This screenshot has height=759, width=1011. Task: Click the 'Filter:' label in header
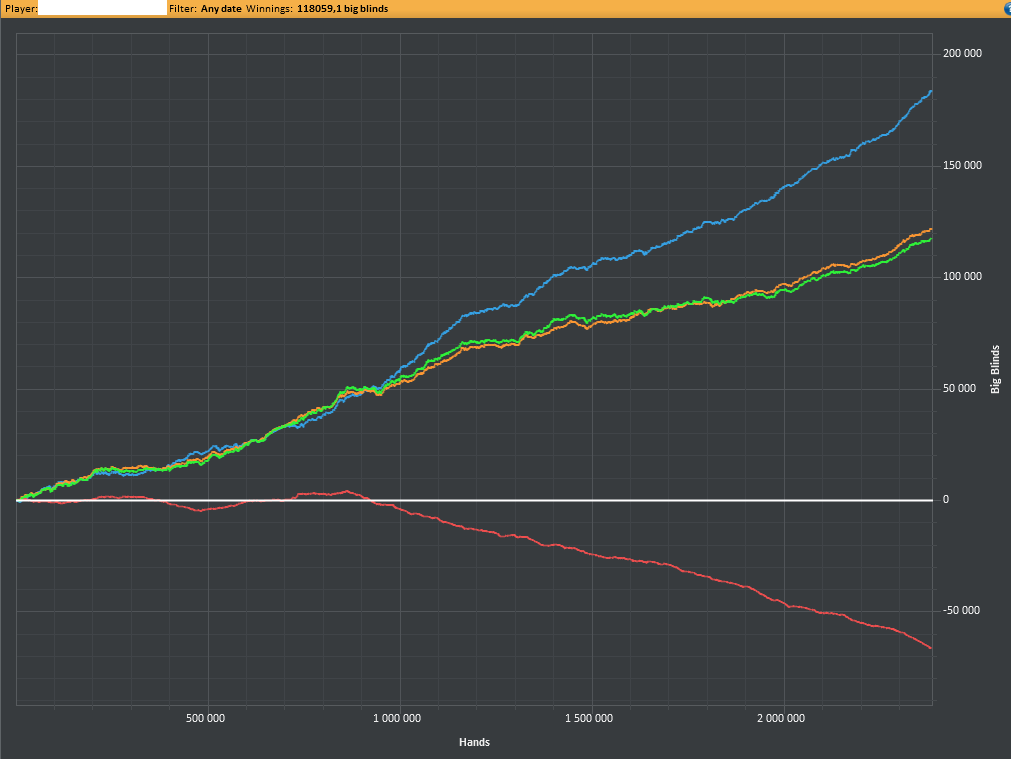[x=183, y=9]
